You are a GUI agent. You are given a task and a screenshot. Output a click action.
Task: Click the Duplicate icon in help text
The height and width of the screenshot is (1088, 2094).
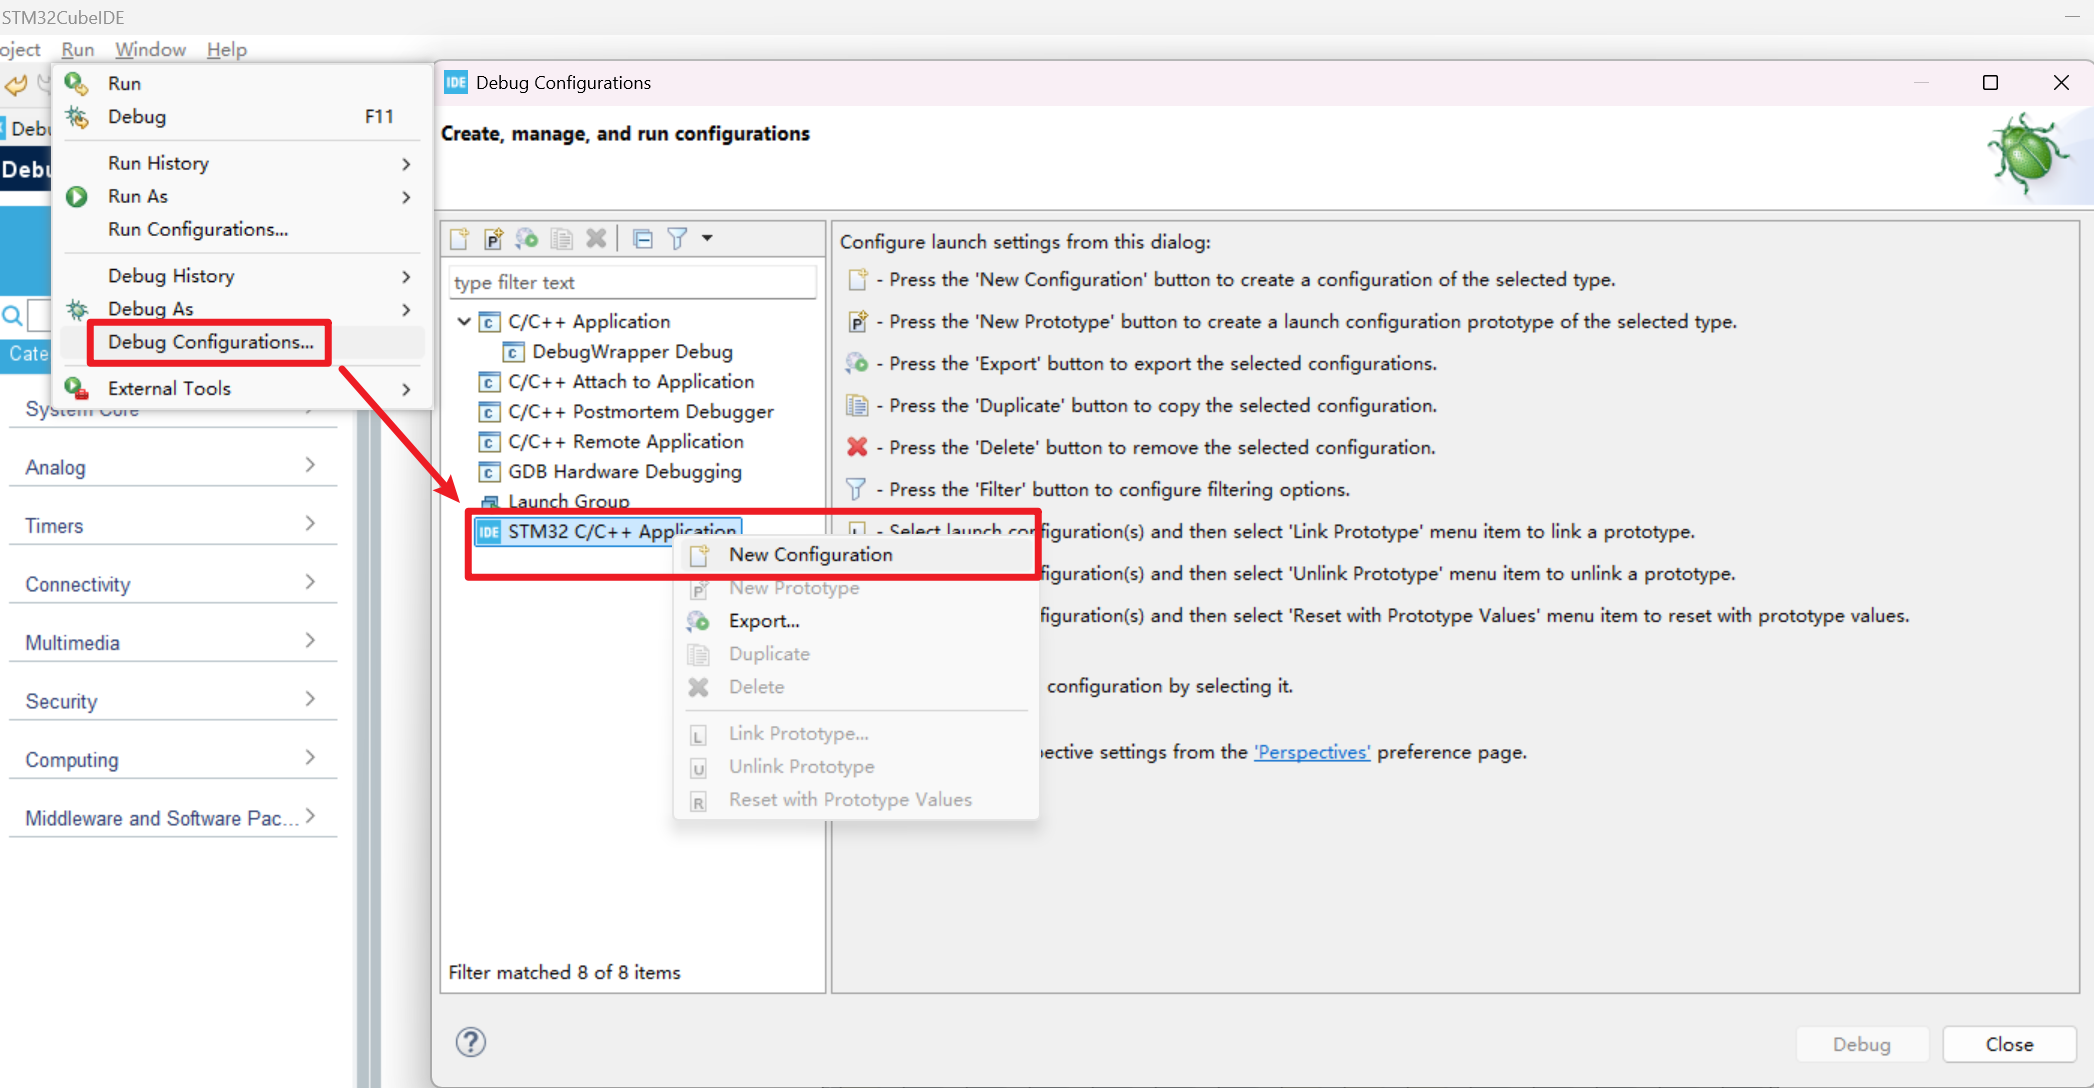tap(857, 405)
